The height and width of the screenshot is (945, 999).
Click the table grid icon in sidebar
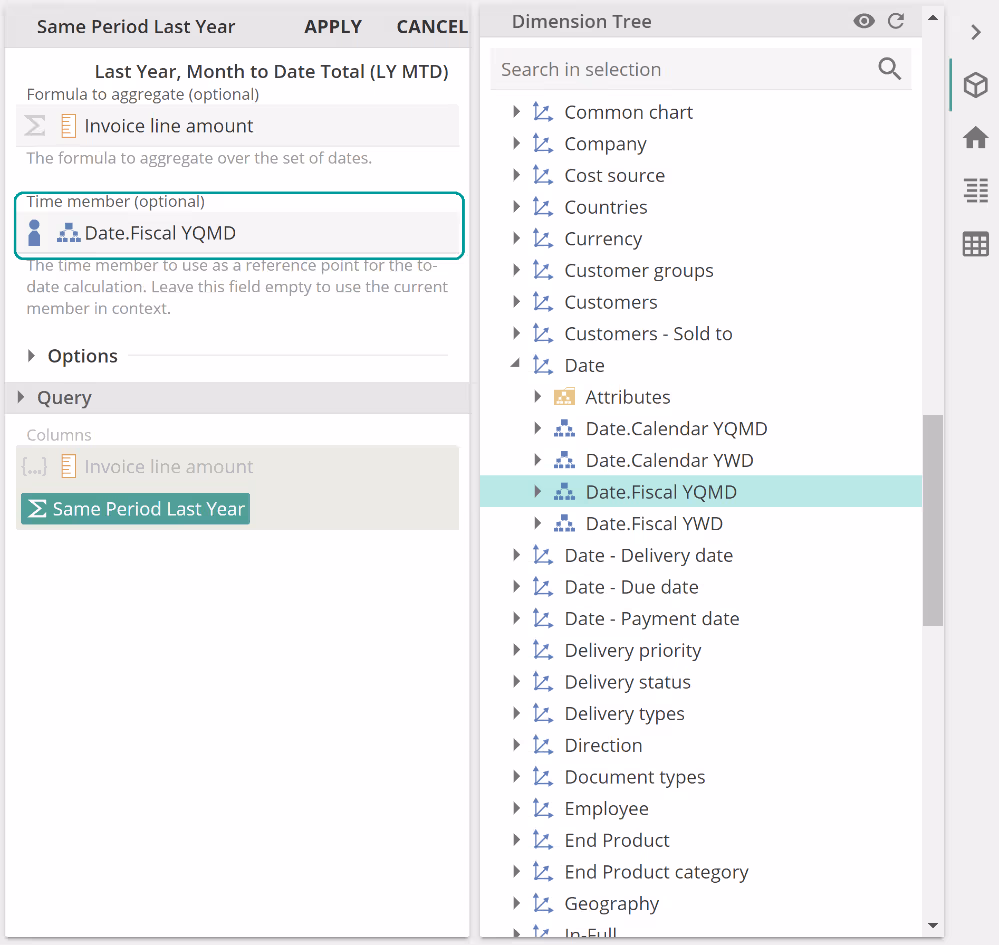[x=975, y=244]
